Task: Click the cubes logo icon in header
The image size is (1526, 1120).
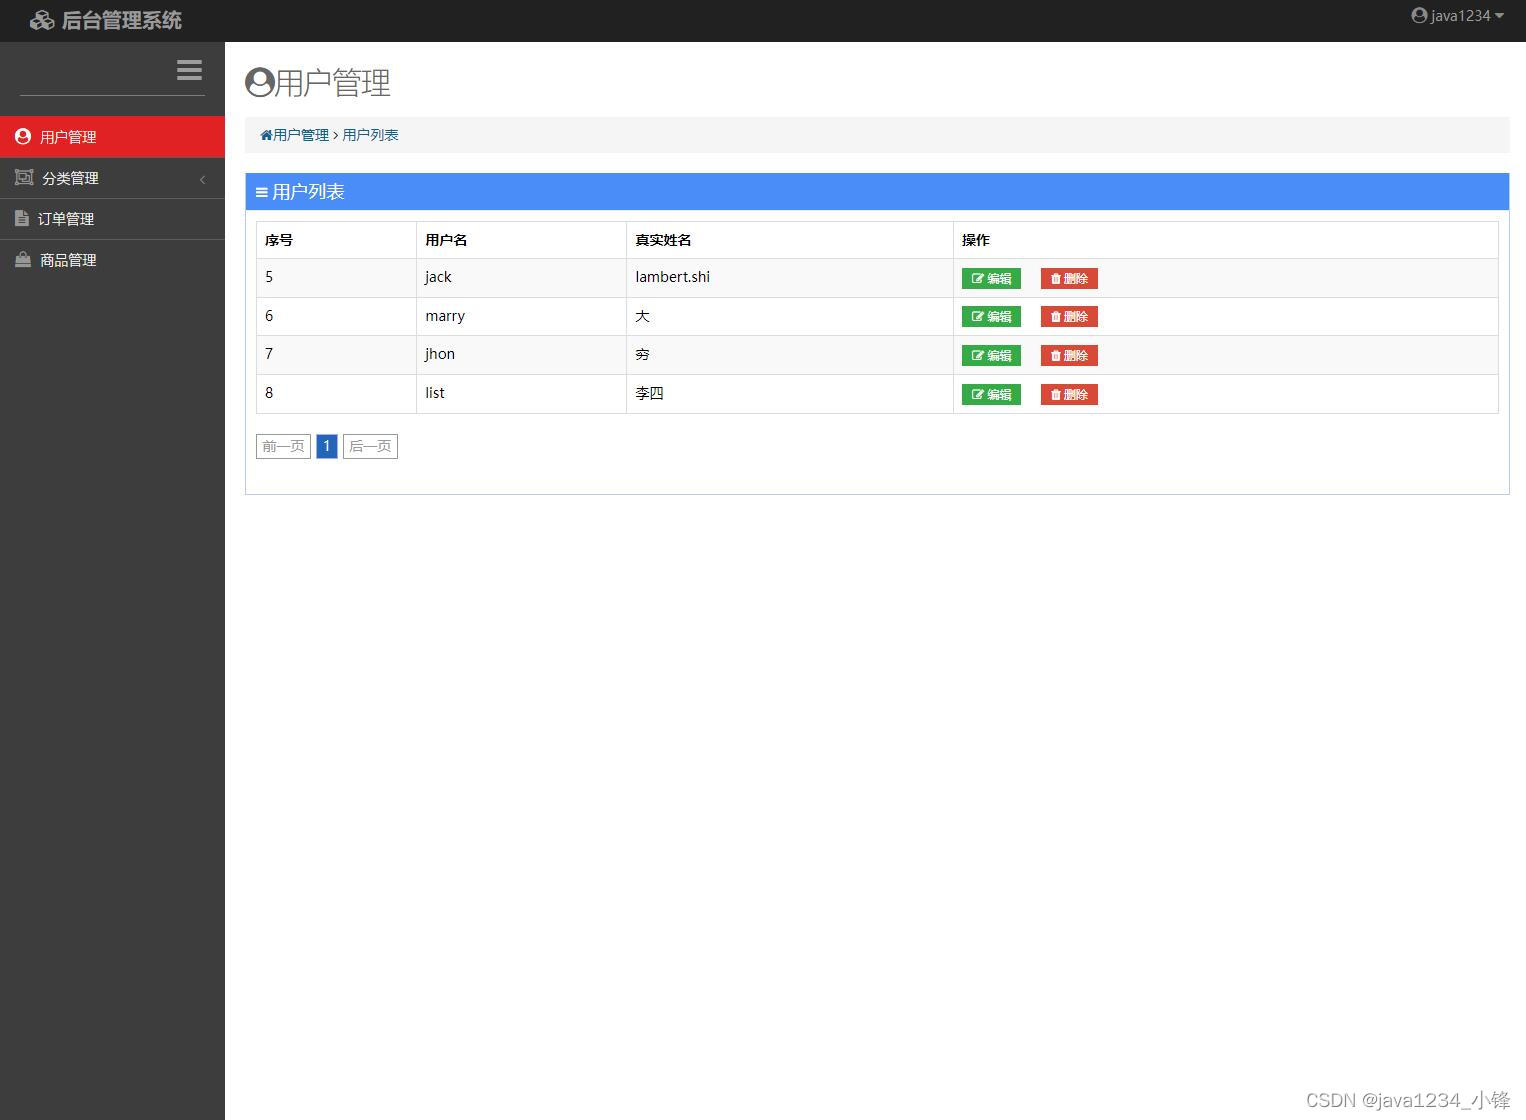Action: click(42, 20)
